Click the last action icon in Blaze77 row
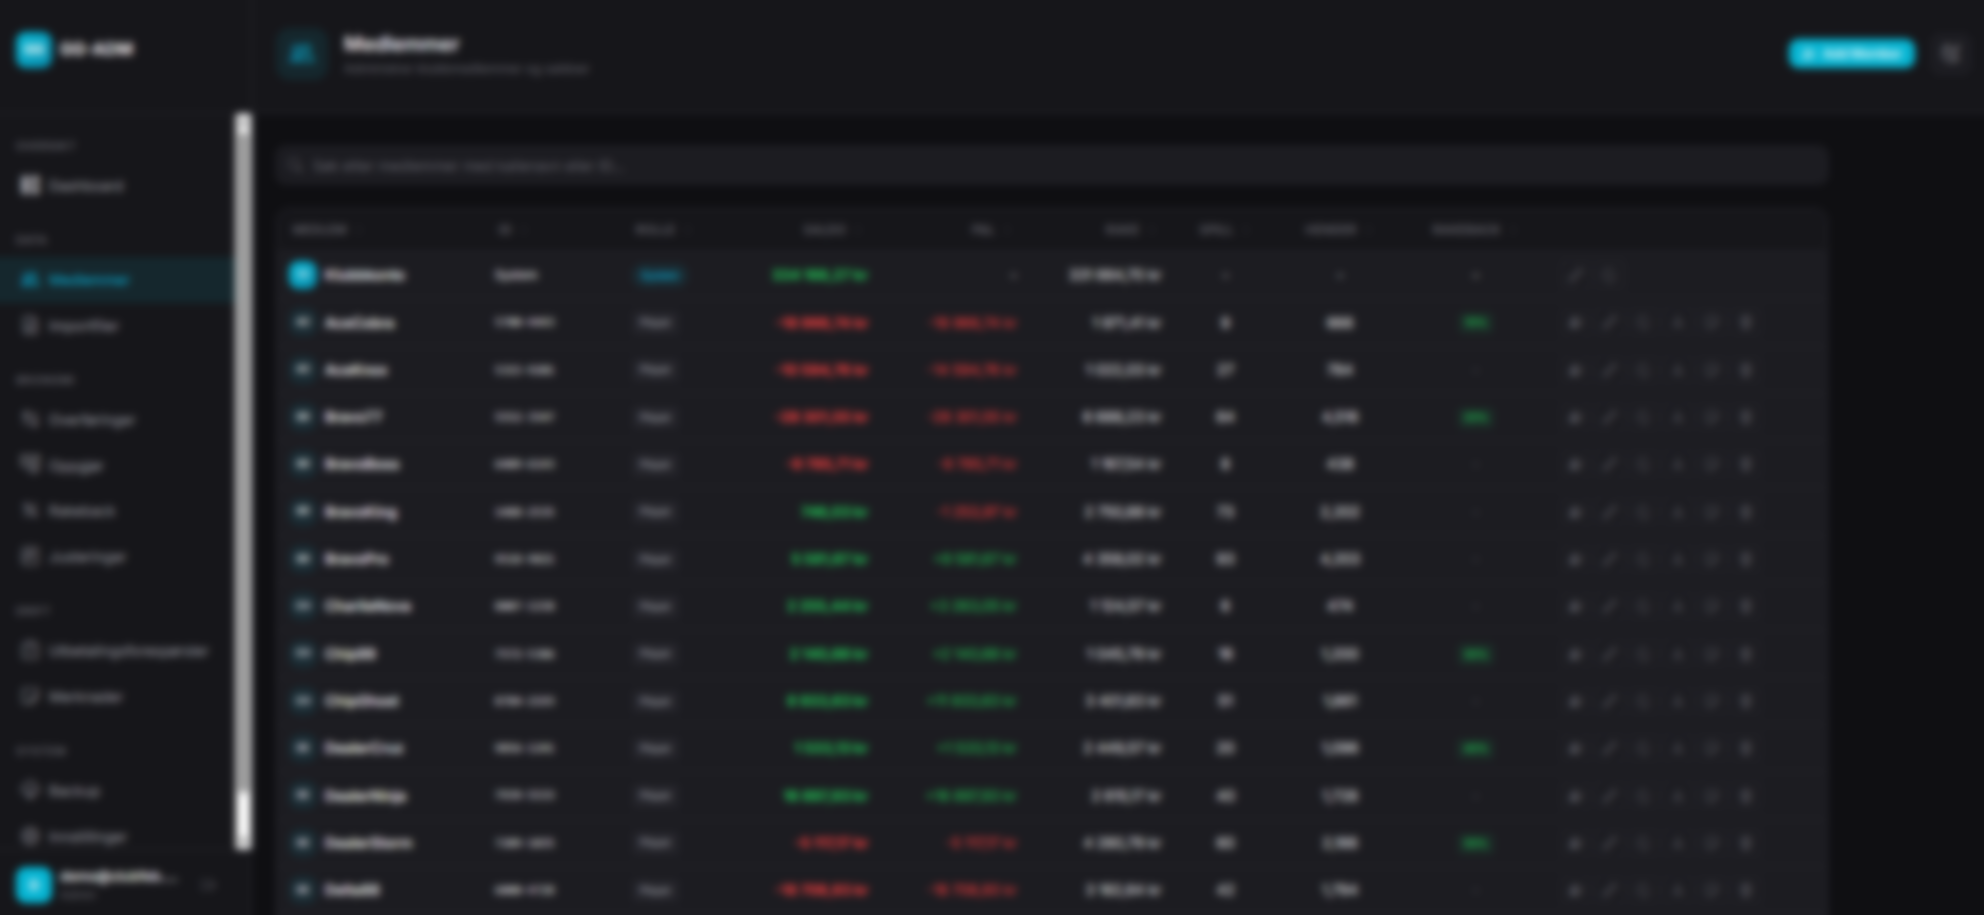The height and width of the screenshot is (915, 1984). pos(1746,417)
